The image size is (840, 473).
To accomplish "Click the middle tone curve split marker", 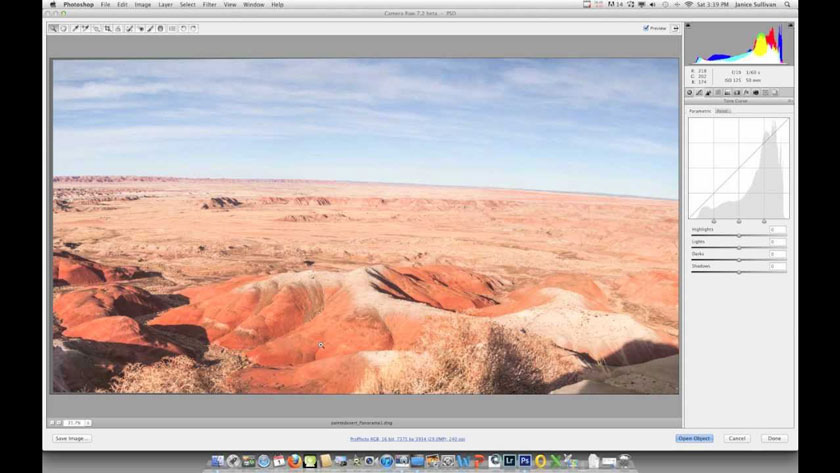I will [739, 221].
